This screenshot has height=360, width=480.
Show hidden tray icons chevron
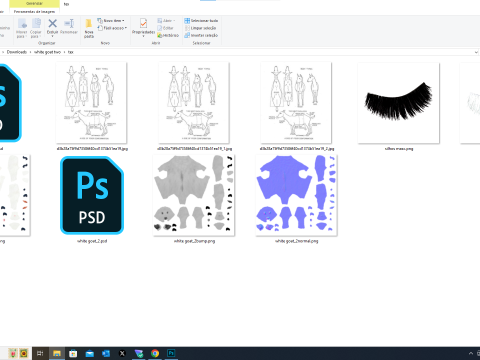(471, 353)
